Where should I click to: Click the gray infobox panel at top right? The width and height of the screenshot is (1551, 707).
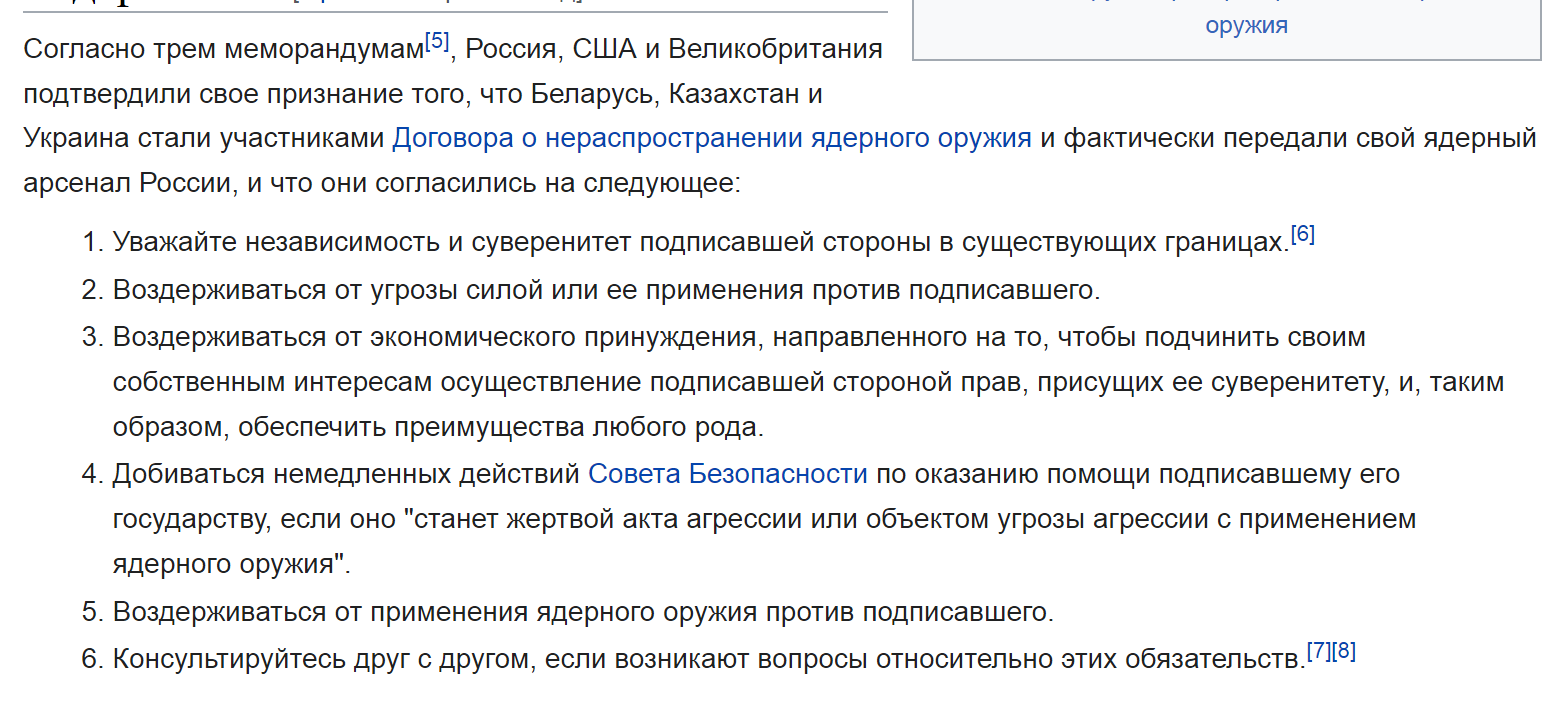coord(1227,30)
